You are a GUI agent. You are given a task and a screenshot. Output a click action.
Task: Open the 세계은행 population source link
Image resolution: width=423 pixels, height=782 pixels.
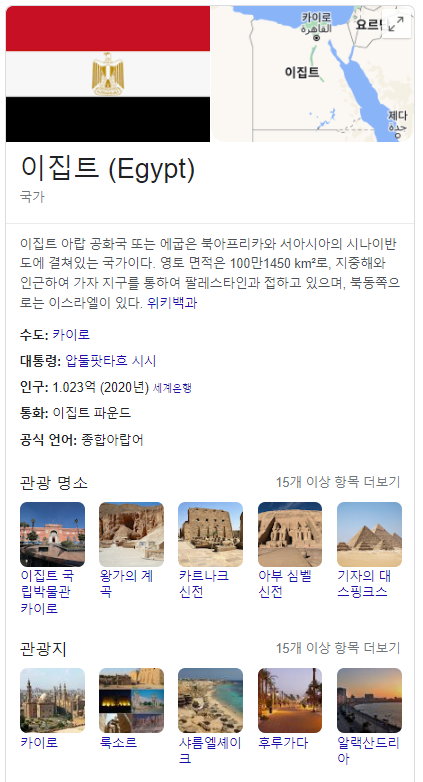point(172,388)
